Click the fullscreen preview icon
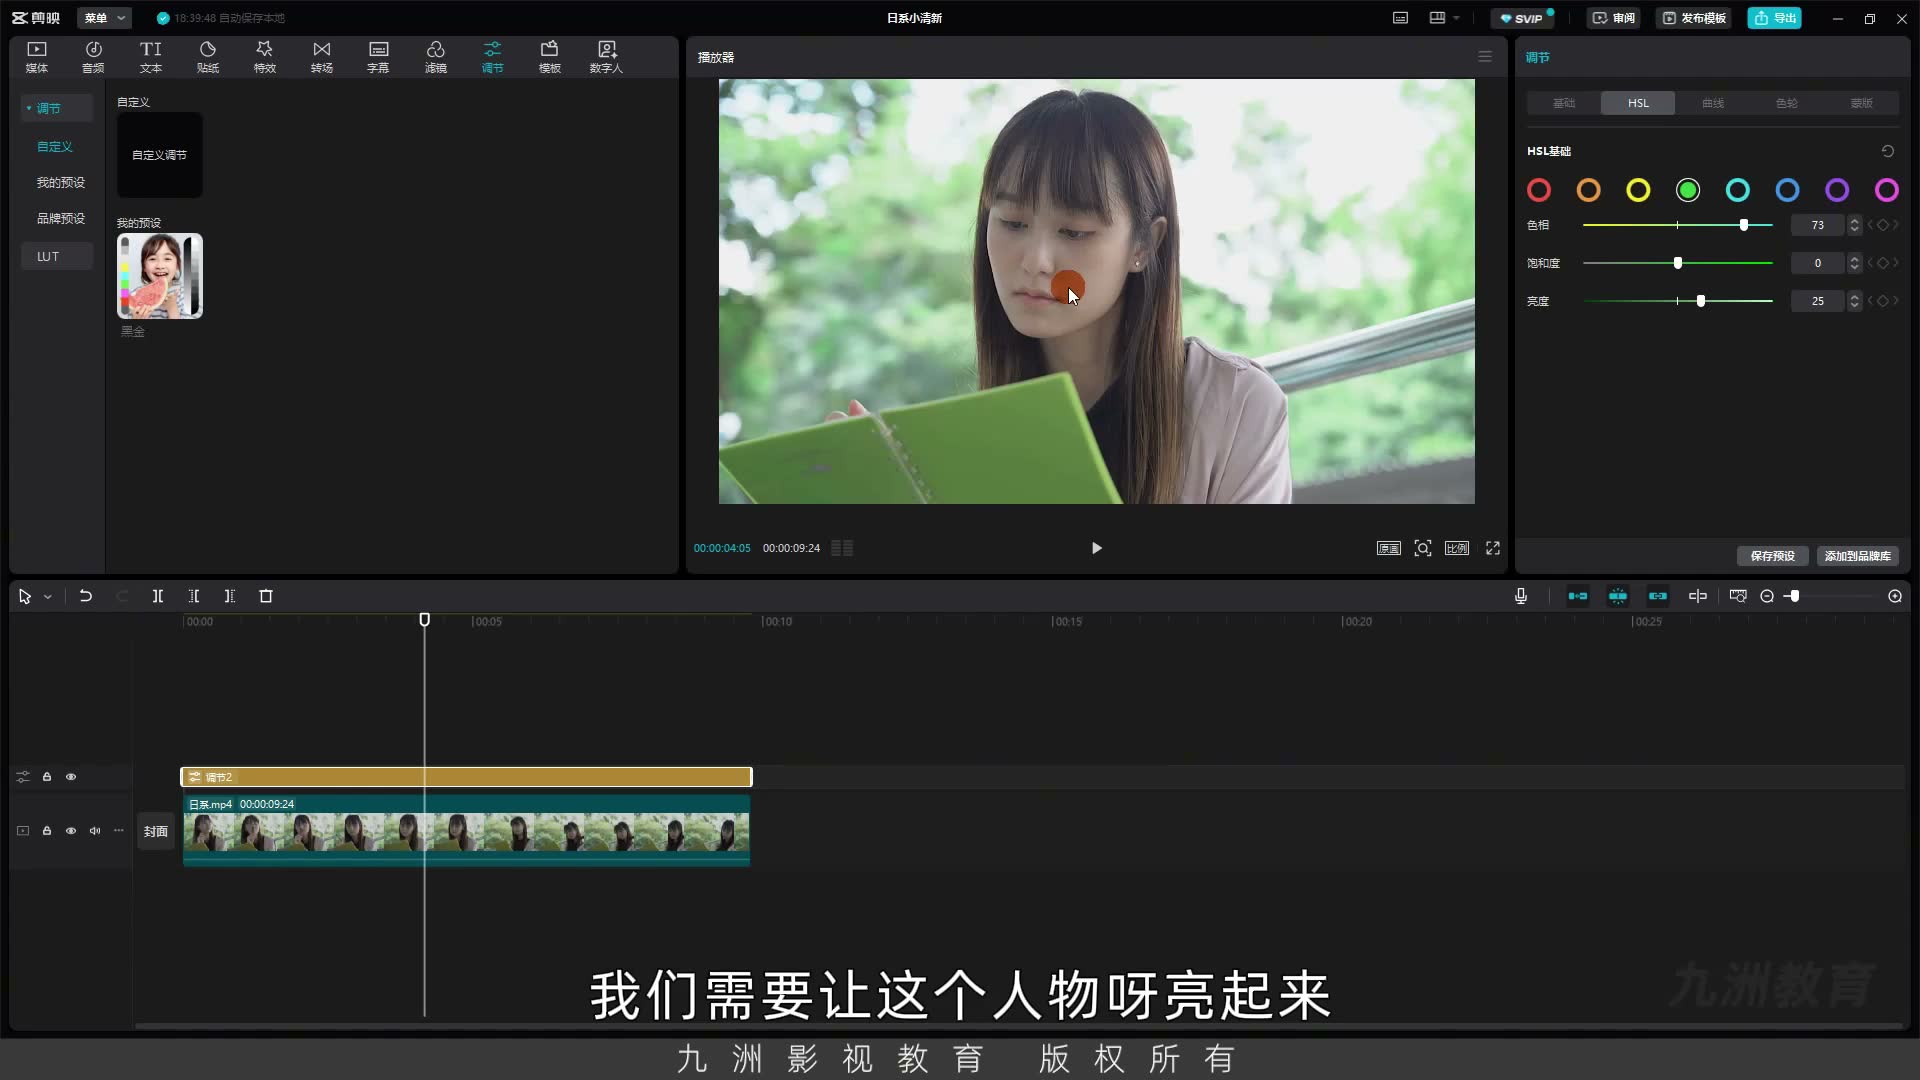 pos(1493,548)
